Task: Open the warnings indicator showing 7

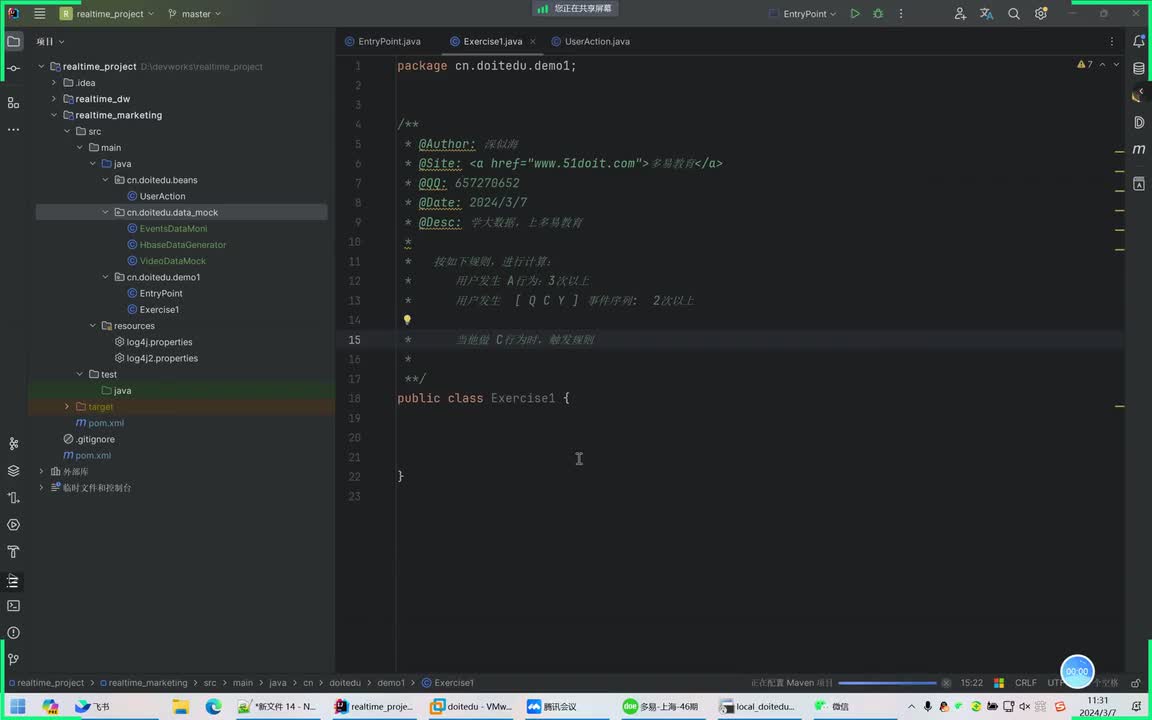Action: (1085, 65)
